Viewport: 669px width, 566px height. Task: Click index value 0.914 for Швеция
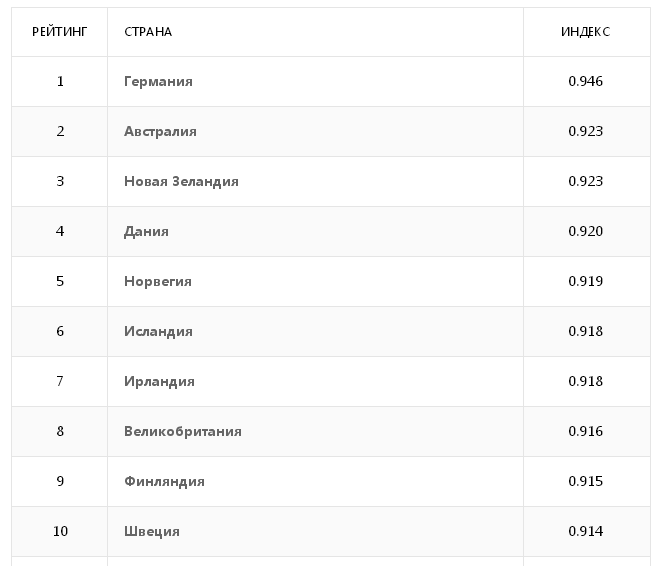585,531
